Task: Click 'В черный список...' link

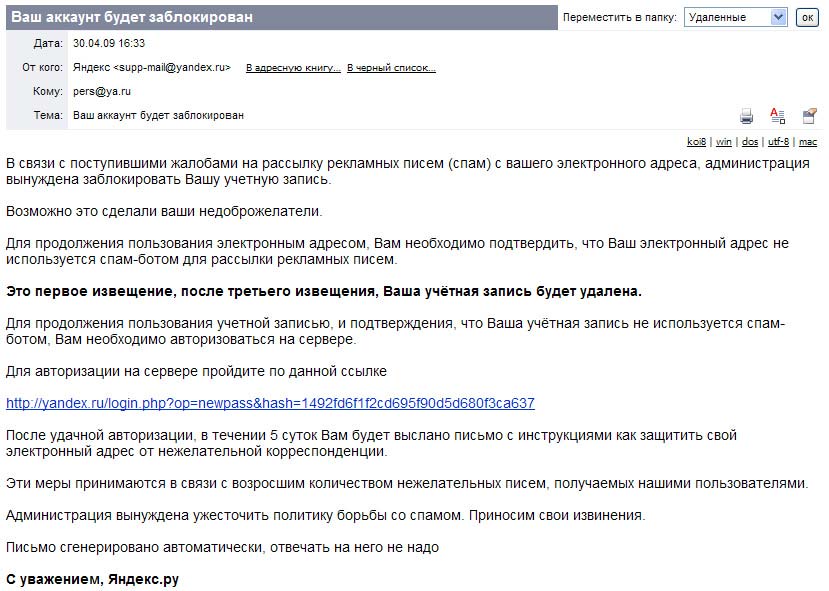Action: pyautogui.click(x=391, y=68)
